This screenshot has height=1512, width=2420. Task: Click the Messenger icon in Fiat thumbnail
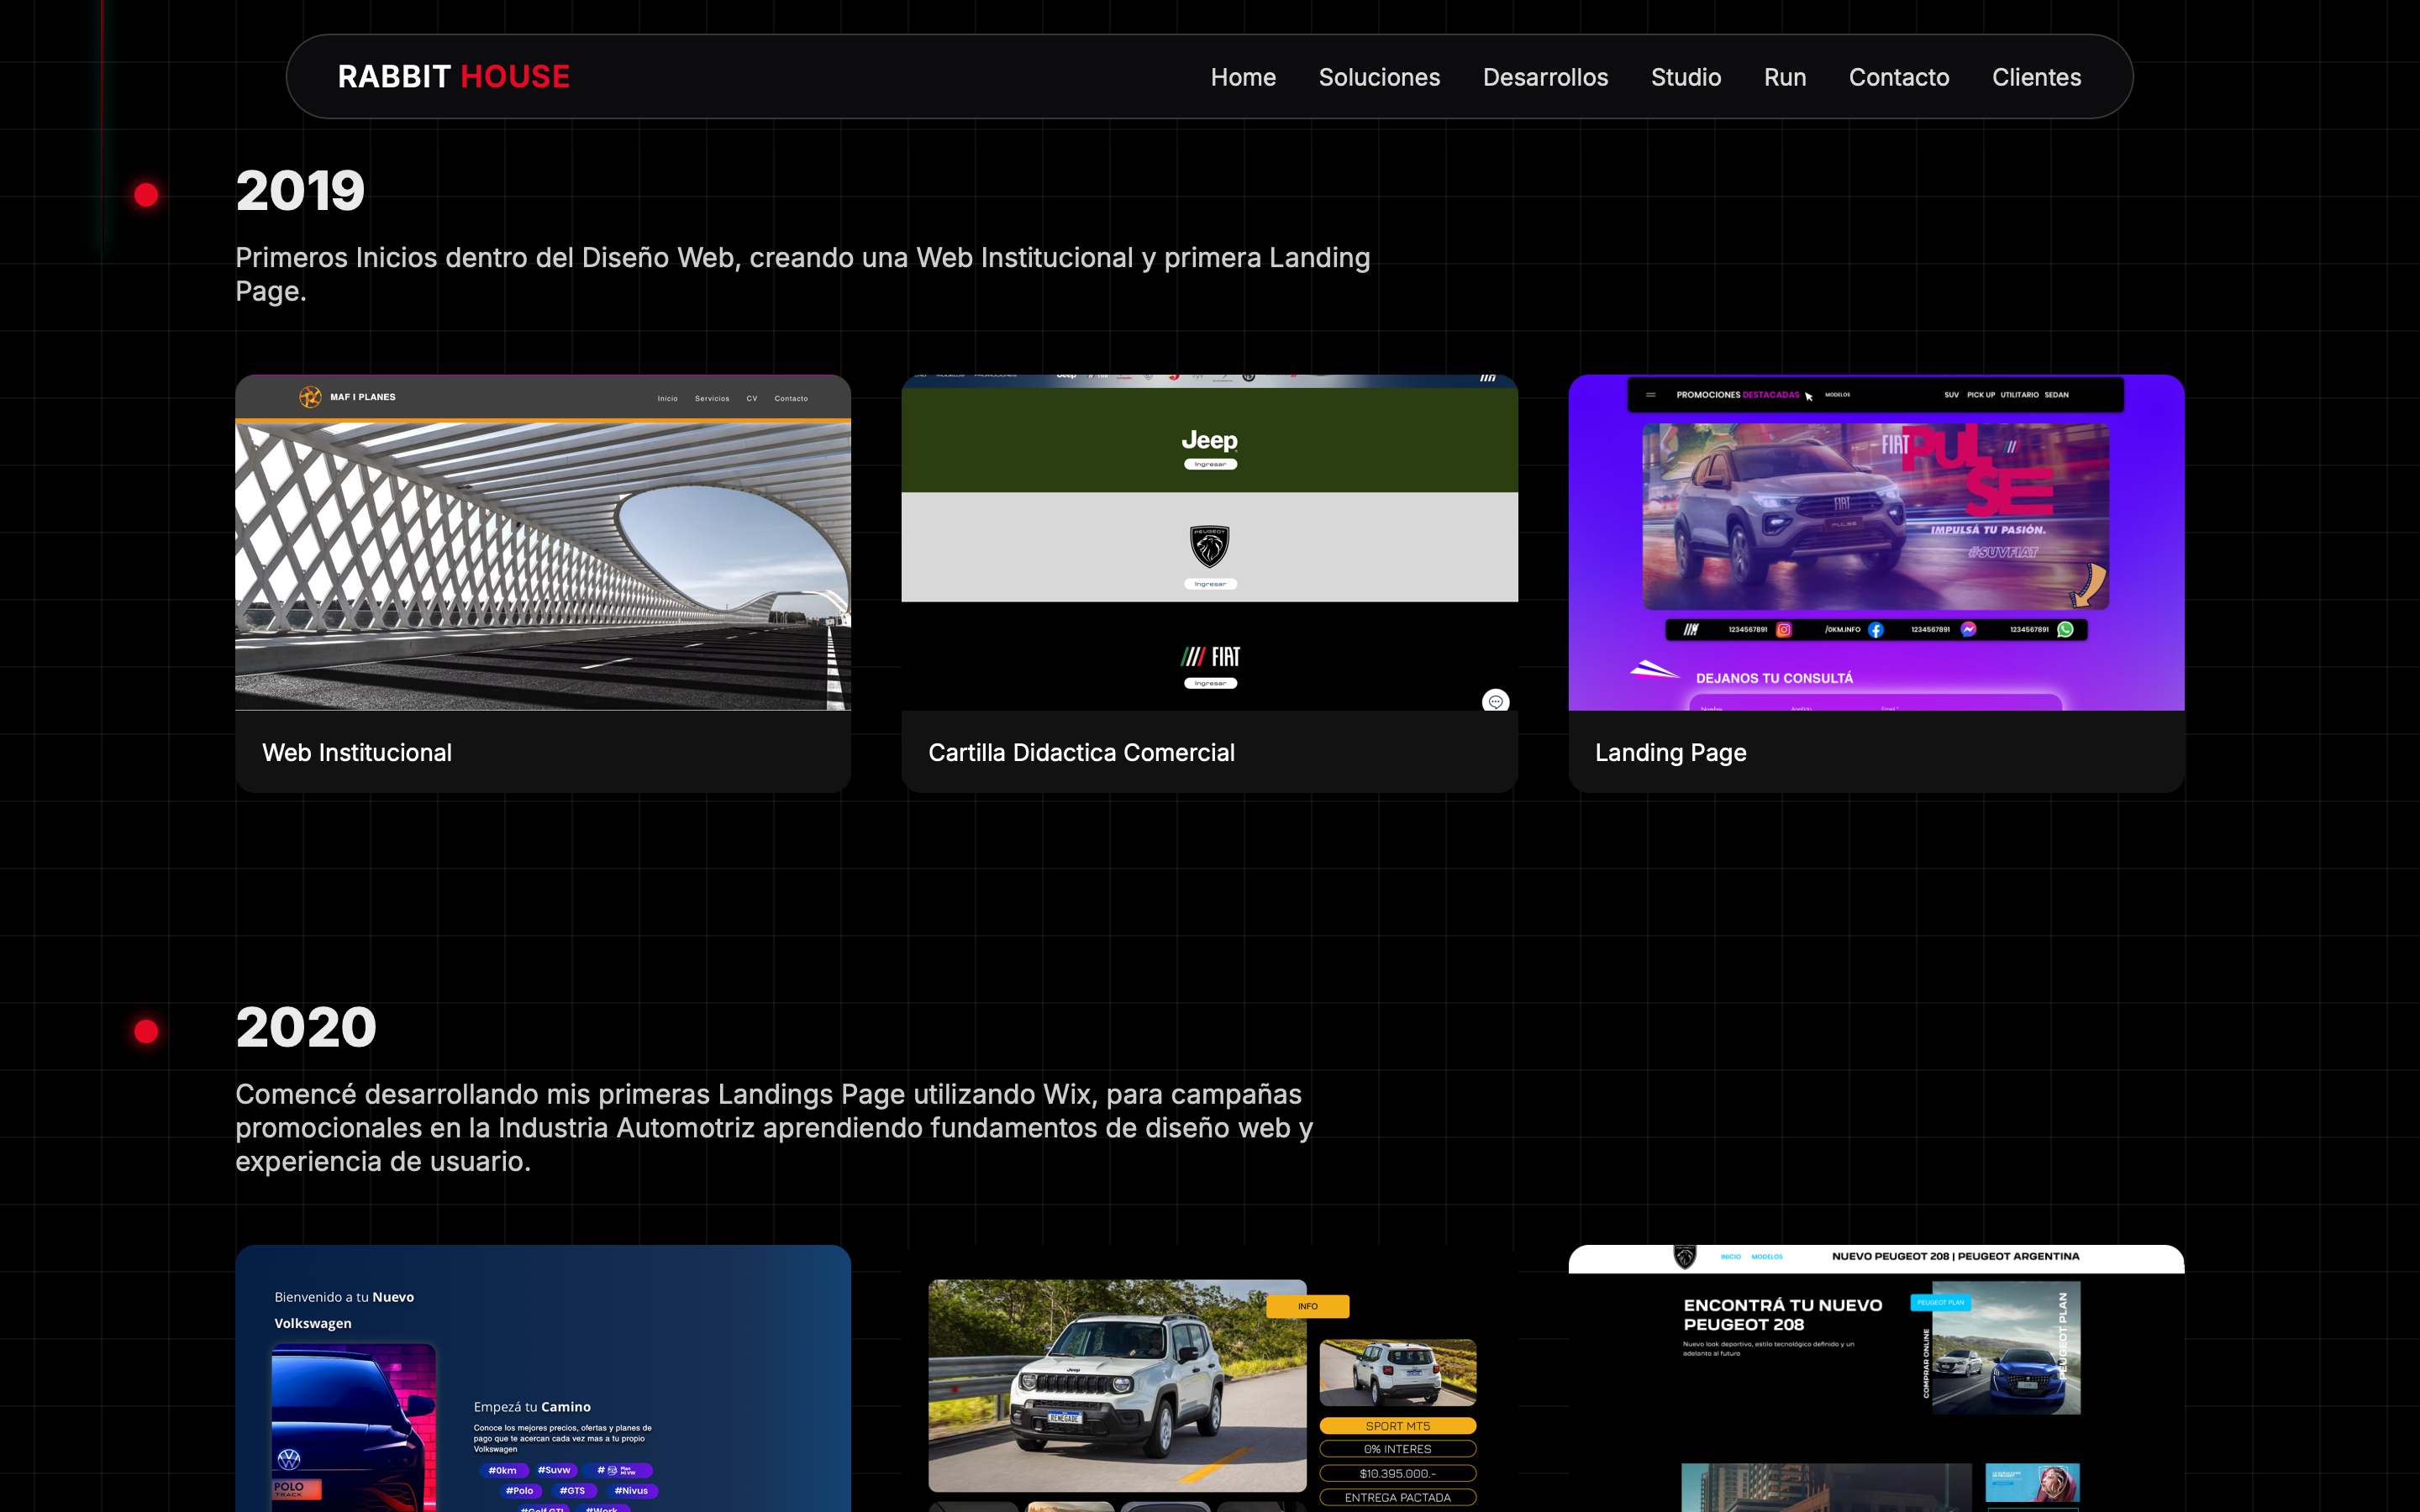click(1968, 630)
